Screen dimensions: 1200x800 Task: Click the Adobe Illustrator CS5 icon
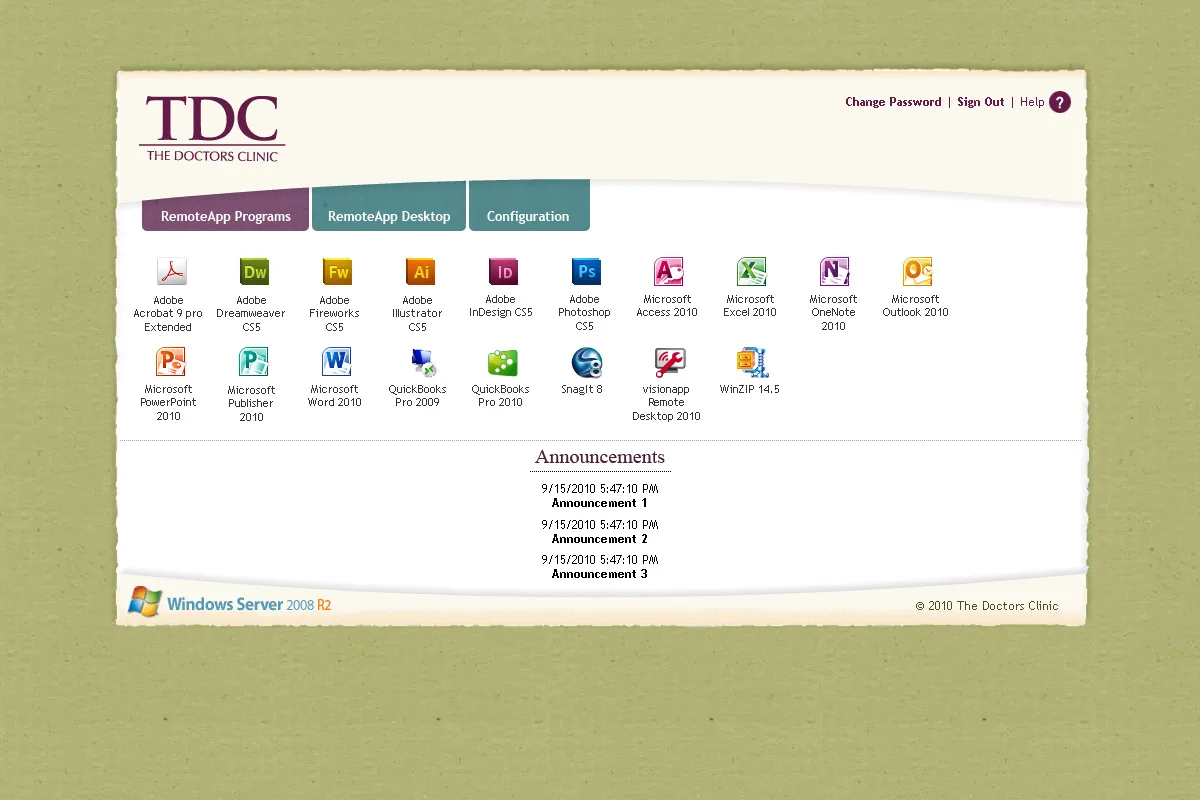[x=420, y=272]
